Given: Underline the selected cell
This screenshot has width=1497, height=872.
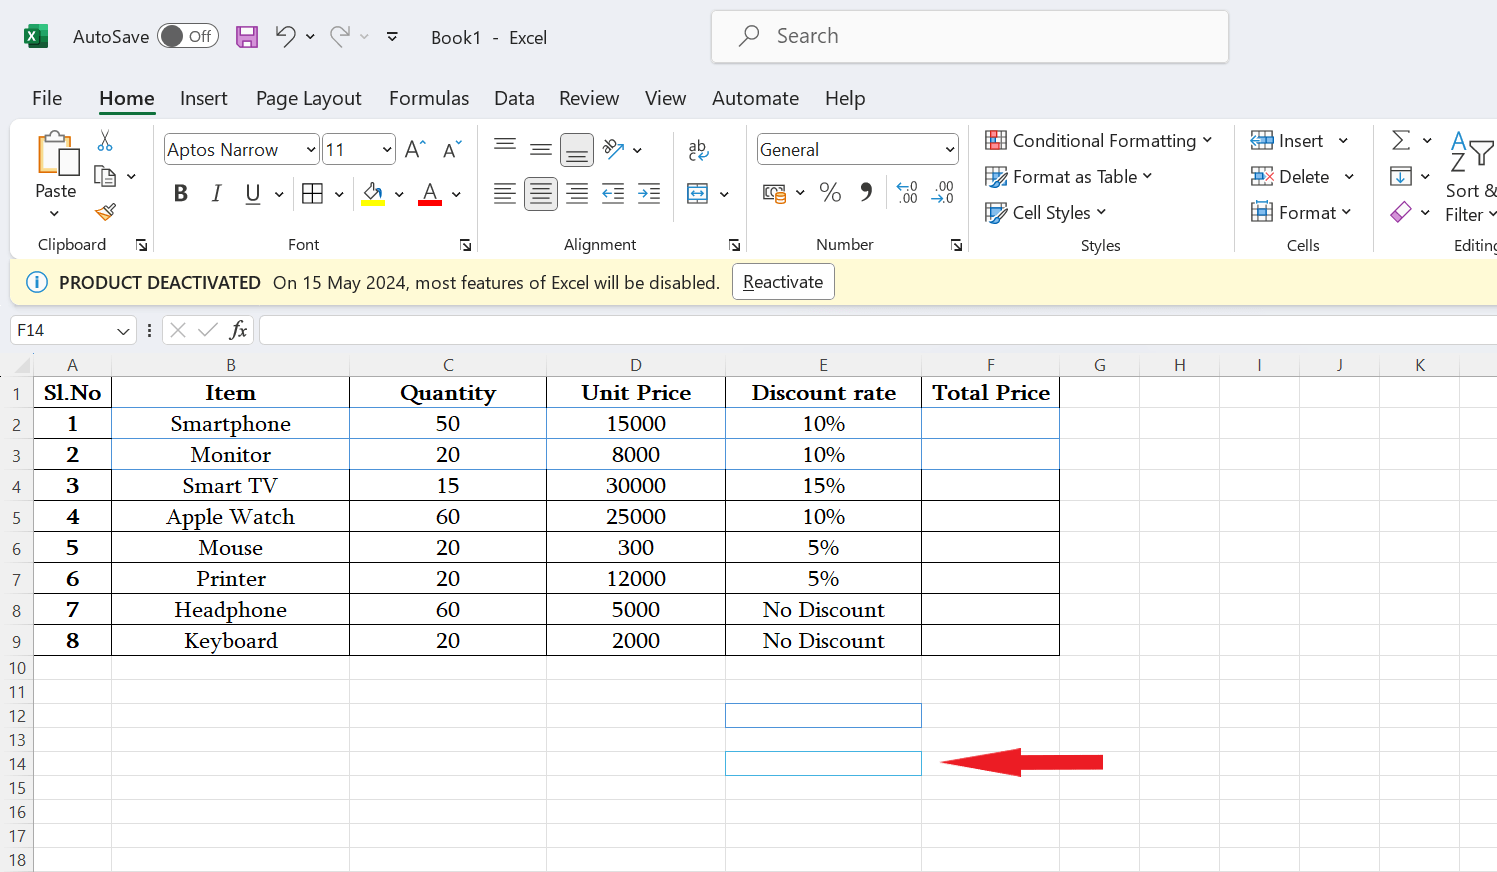Looking at the screenshot, I should pos(250,193).
